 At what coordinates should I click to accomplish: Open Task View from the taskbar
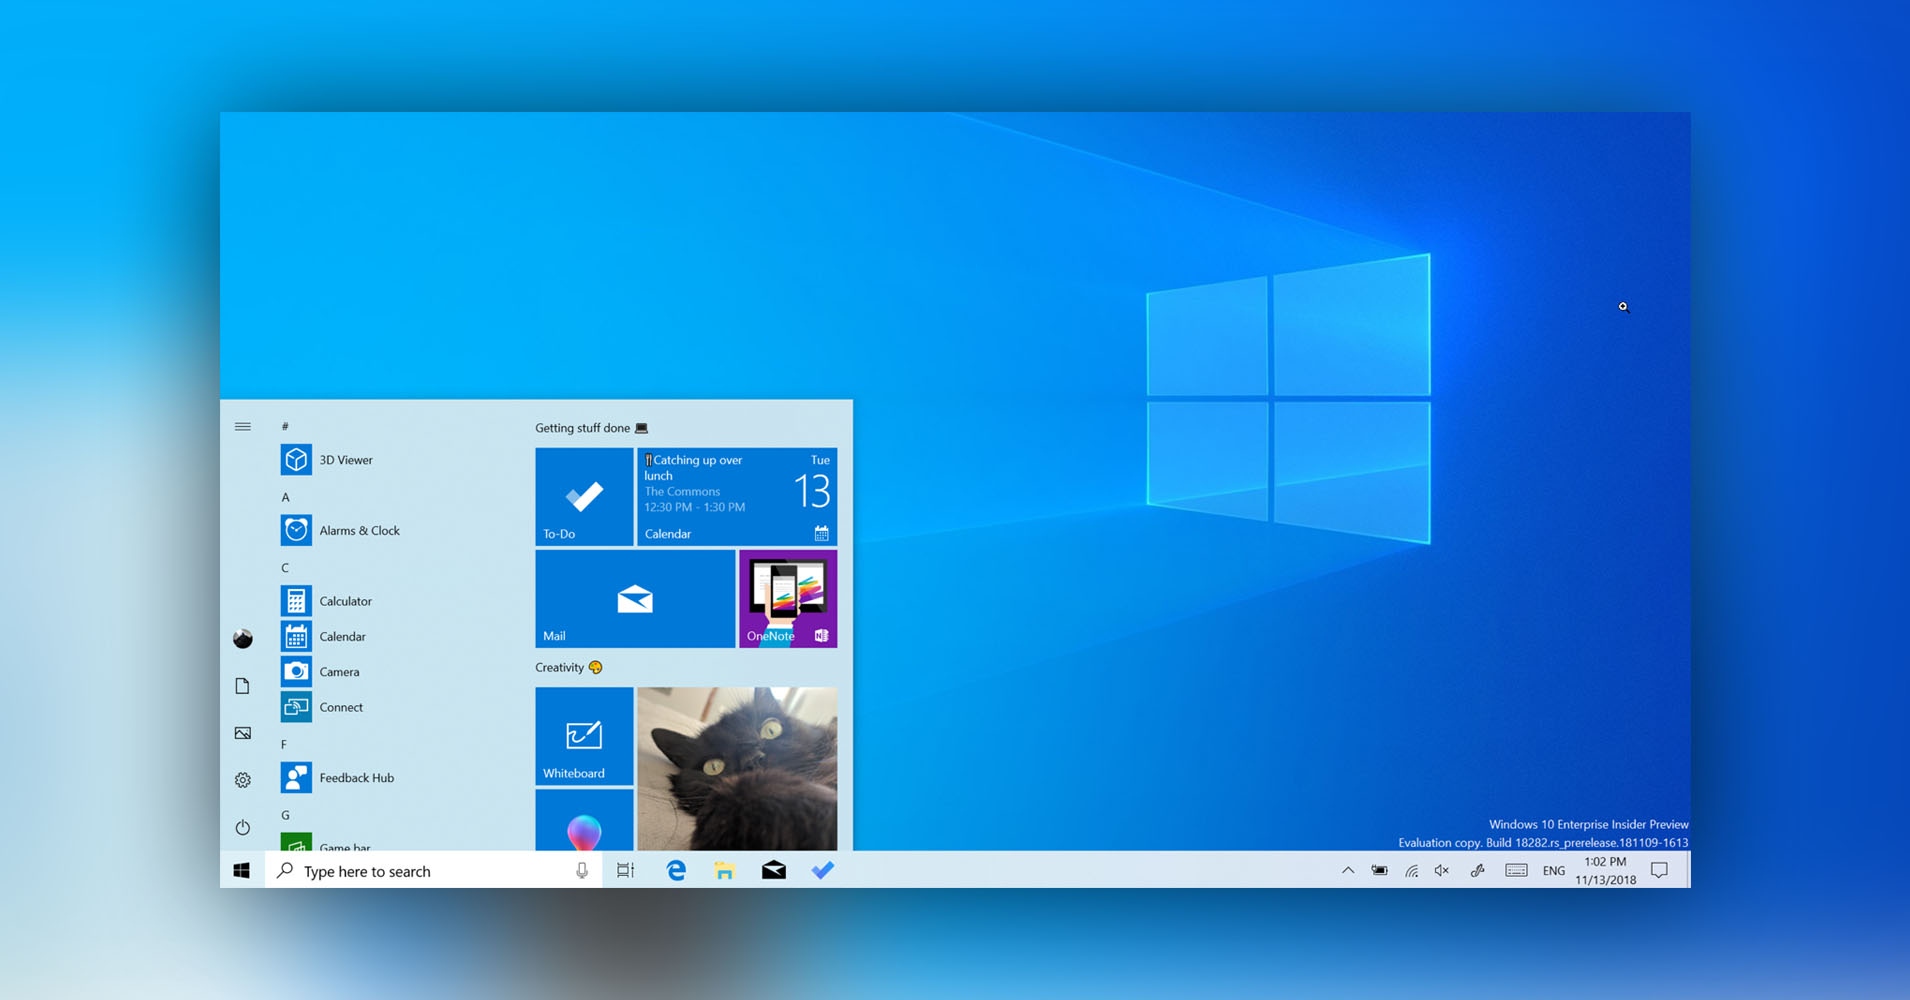625,870
